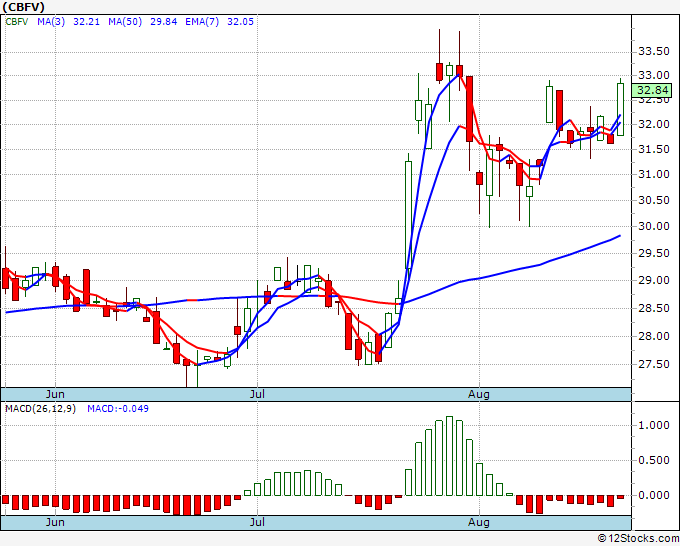Click Jul on the price chart timeline
Screen dimensions: 680x546
(x=258, y=394)
